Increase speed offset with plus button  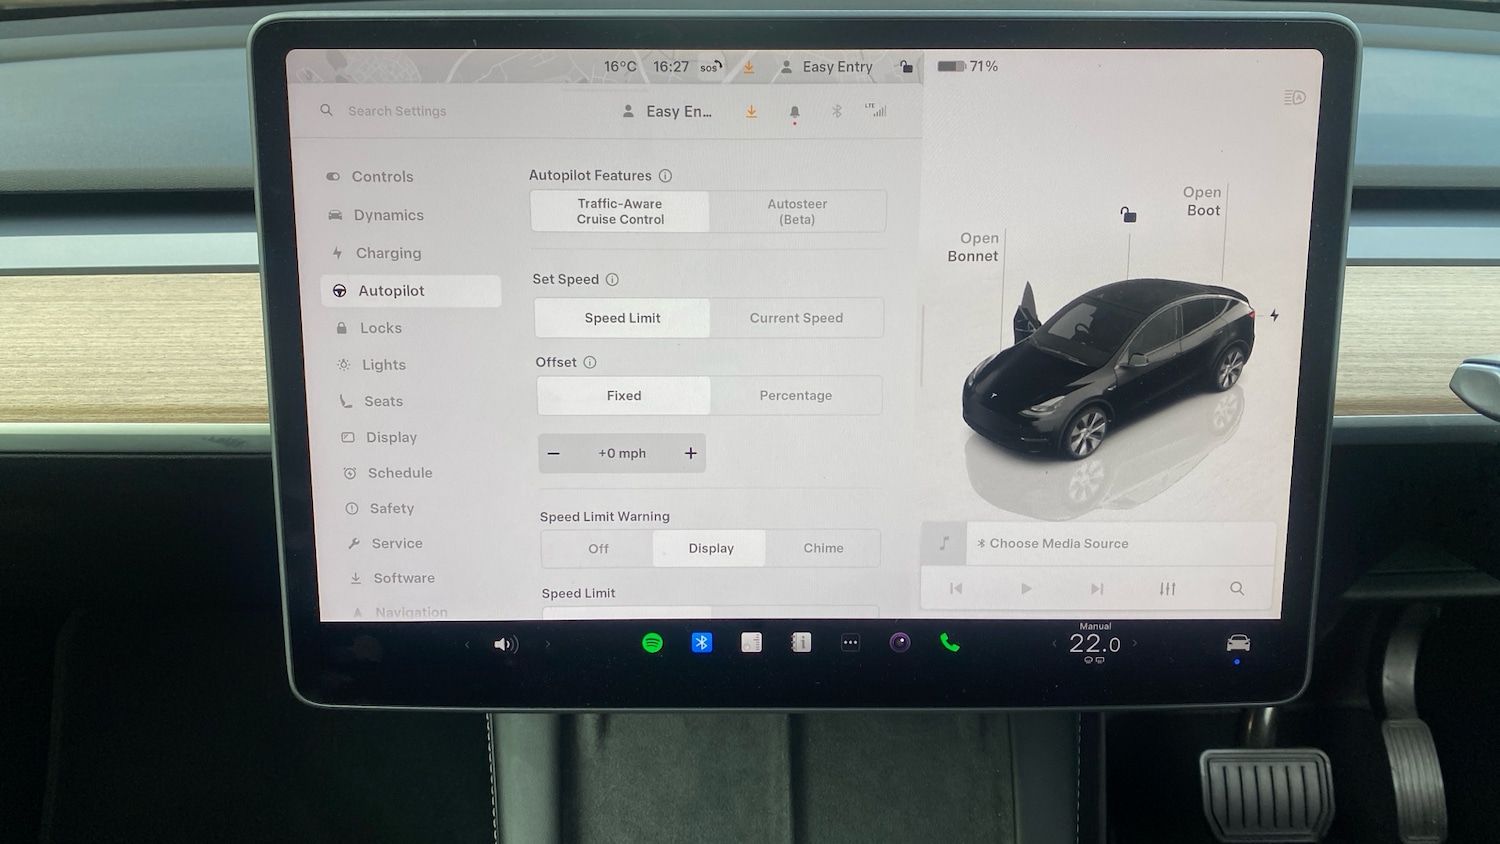tap(690, 454)
